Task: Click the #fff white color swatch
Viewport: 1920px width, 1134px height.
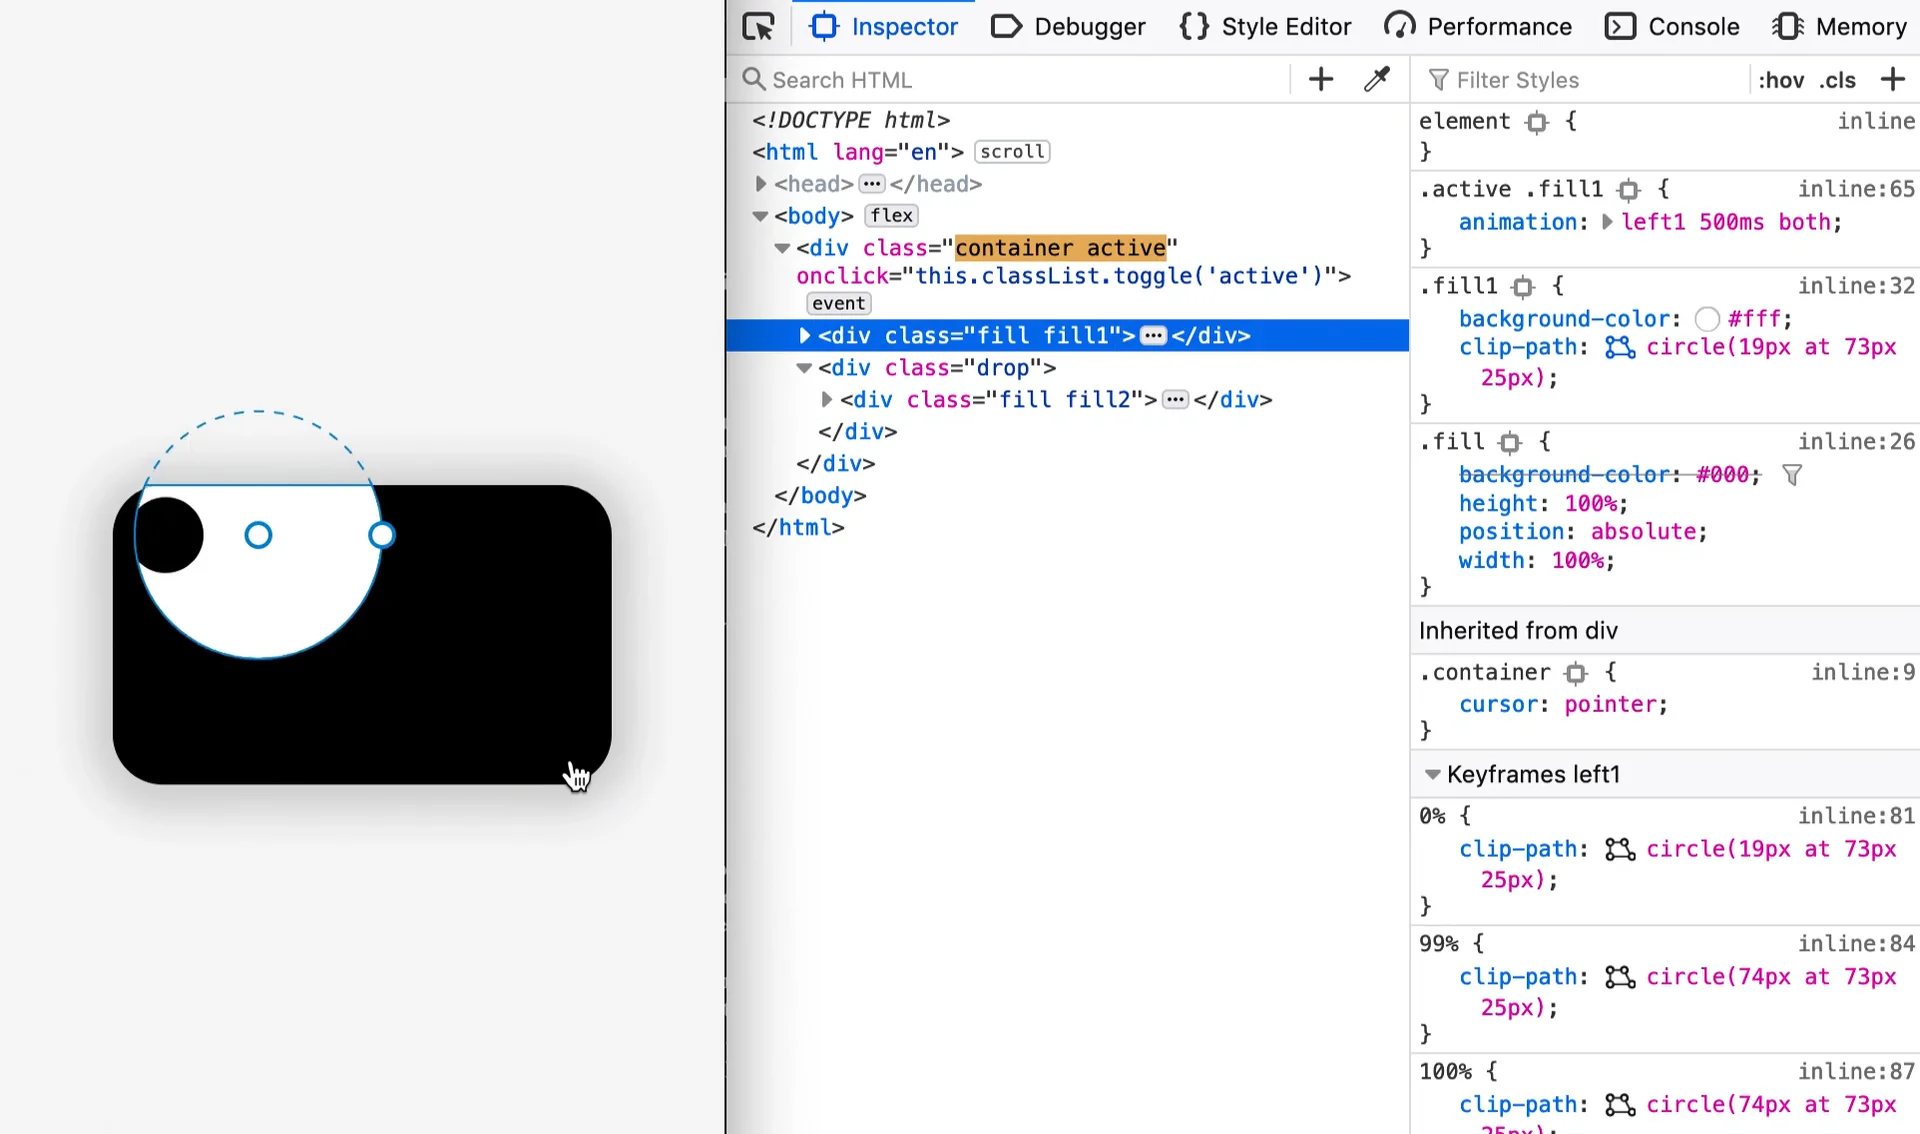Action: [1707, 319]
